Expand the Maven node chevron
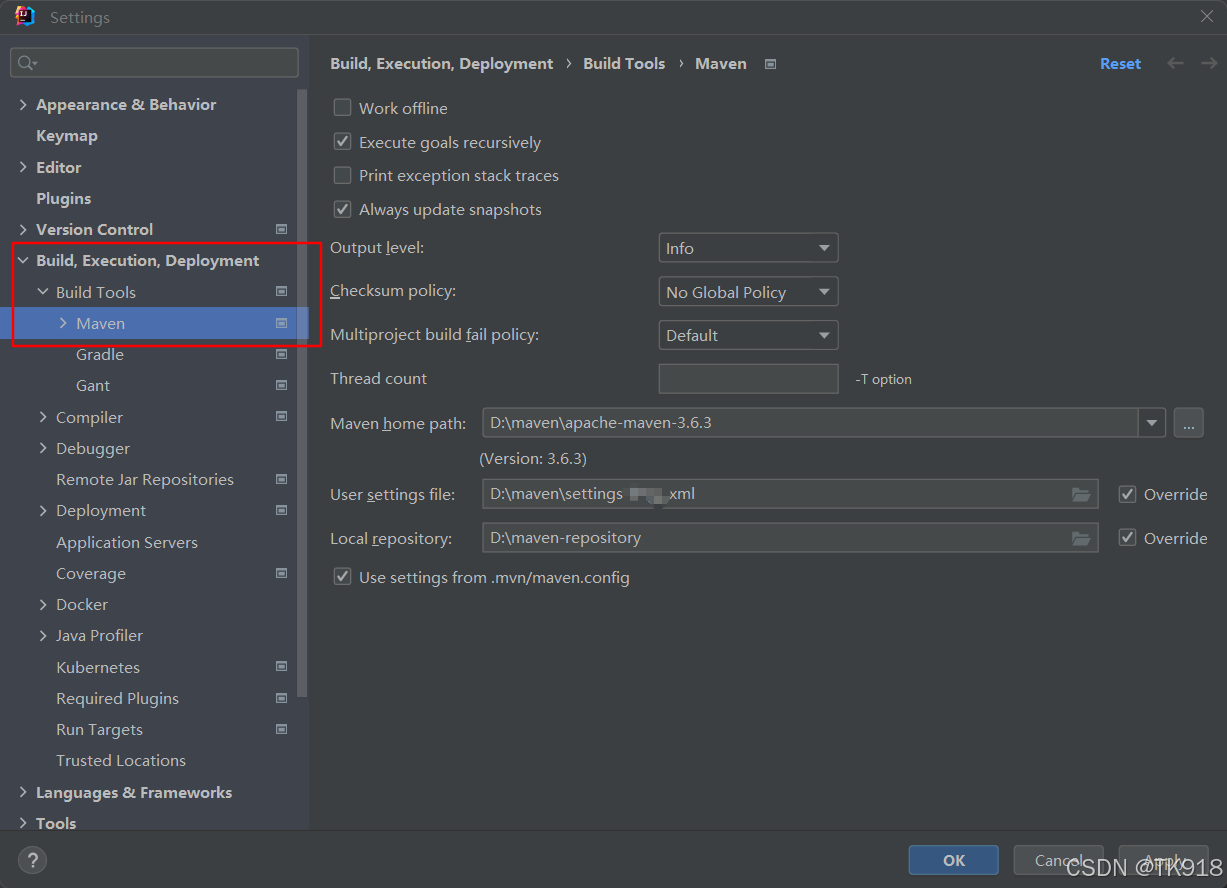The width and height of the screenshot is (1227, 888). point(63,323)
